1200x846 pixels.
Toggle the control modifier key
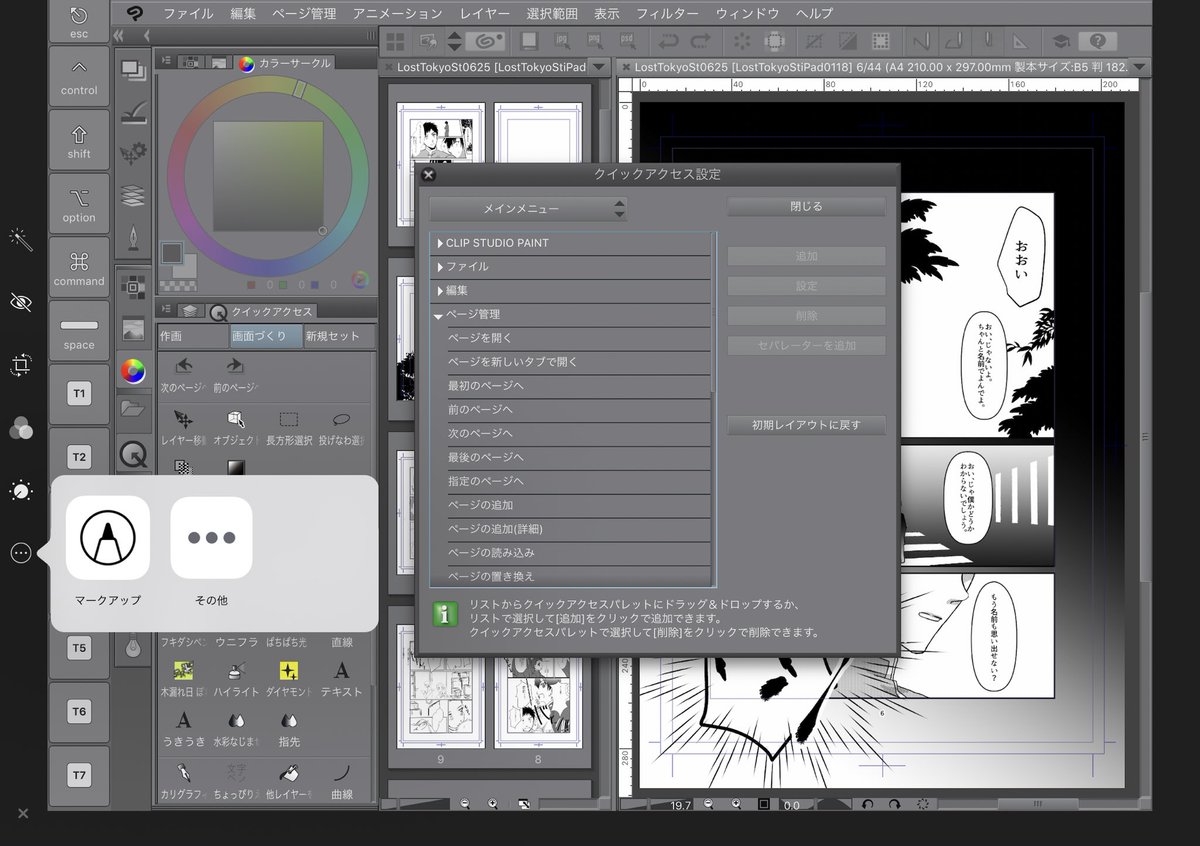click(79, 77)
